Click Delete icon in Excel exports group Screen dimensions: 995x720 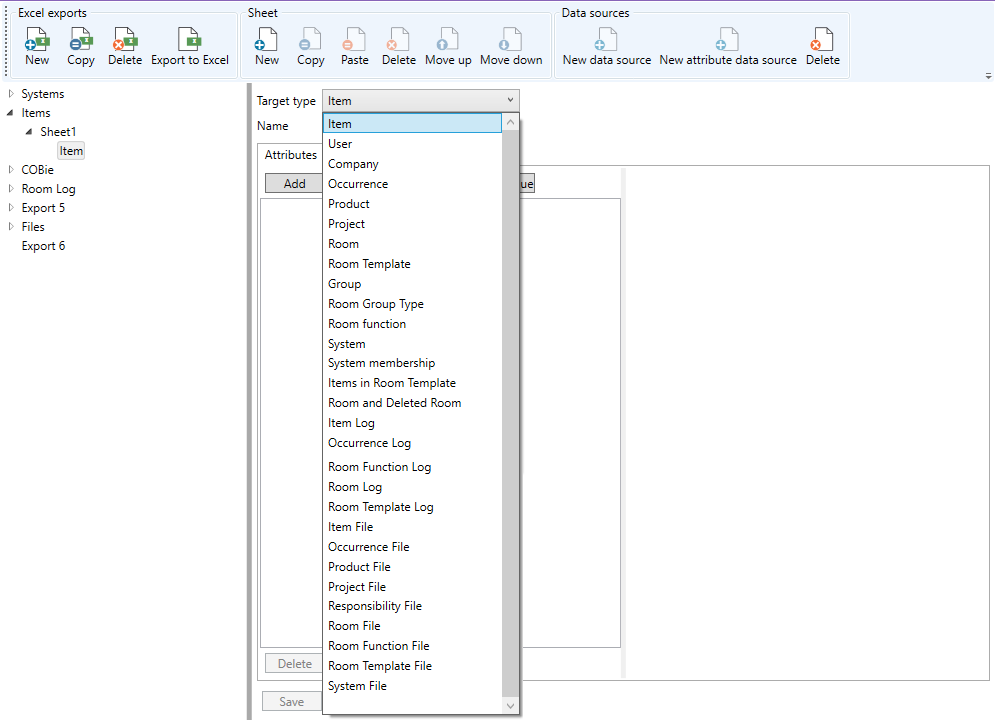pyautogui.click(x=125, y=41)
